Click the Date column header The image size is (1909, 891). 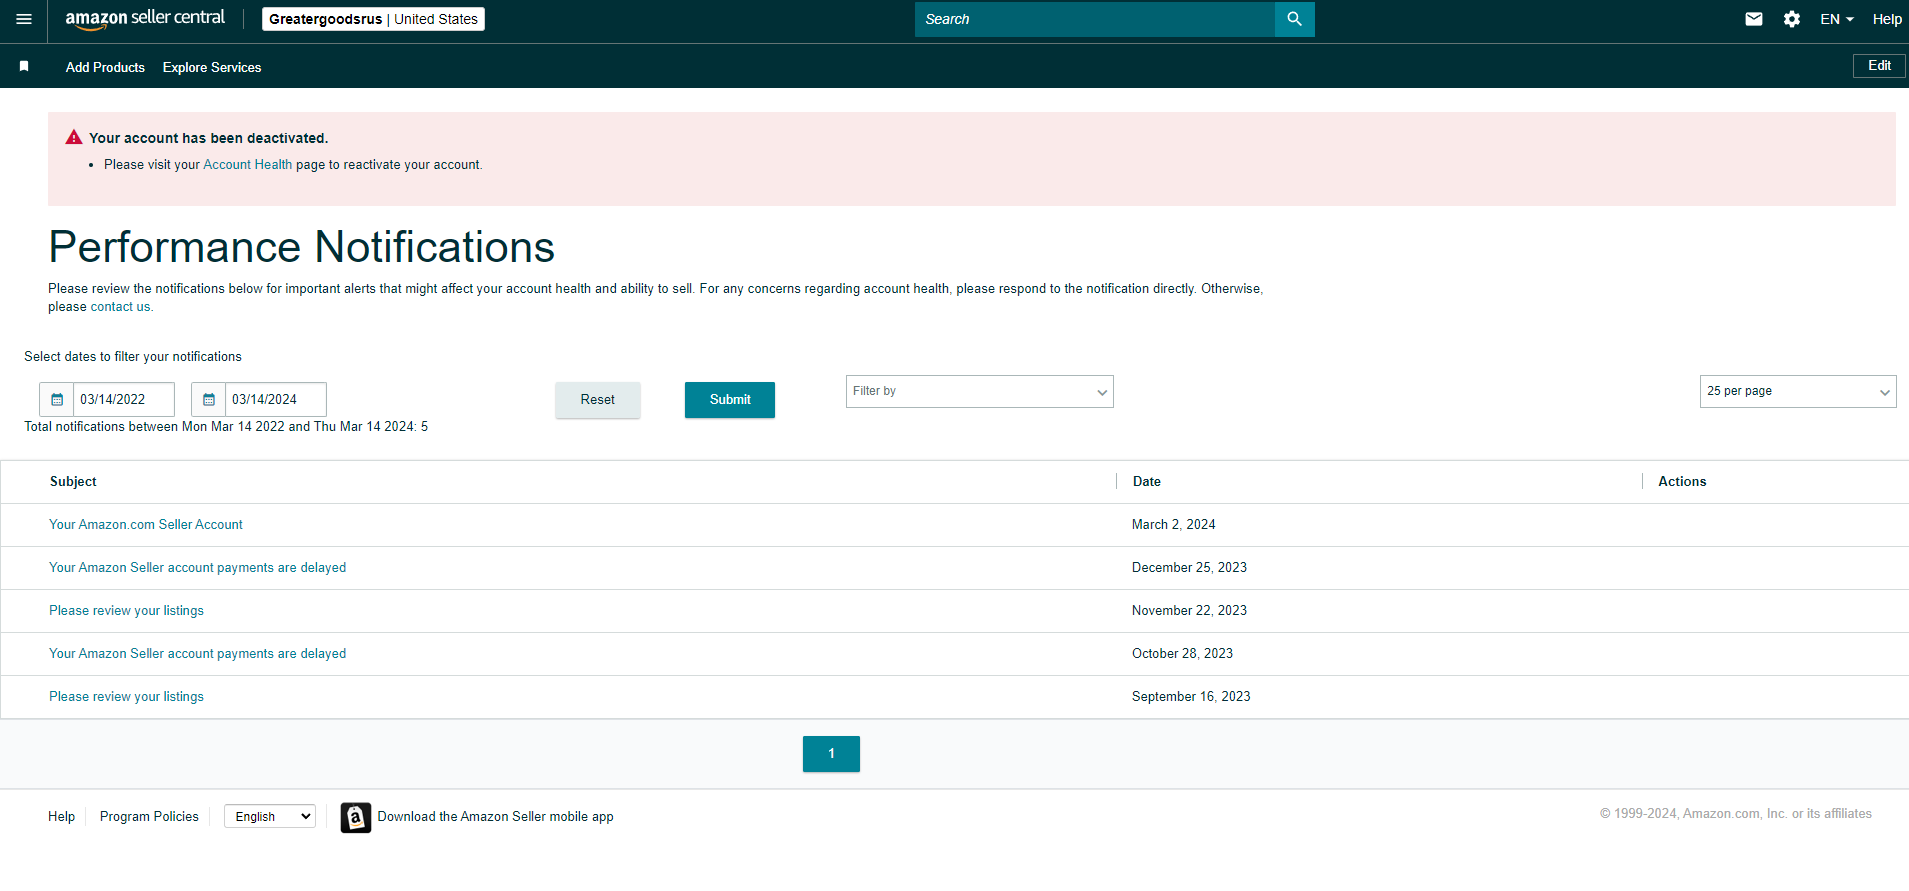(x=1147, y=481)
